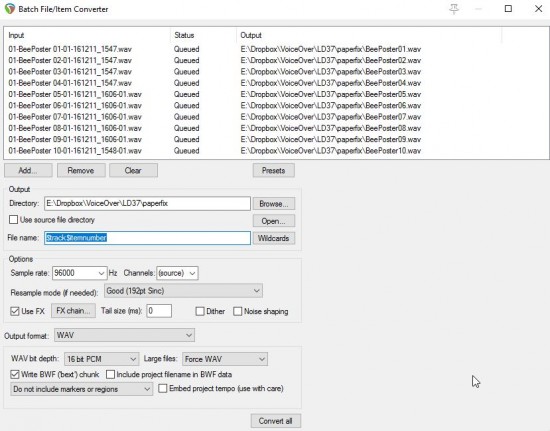Open the Wildcards button

point(274,238)
